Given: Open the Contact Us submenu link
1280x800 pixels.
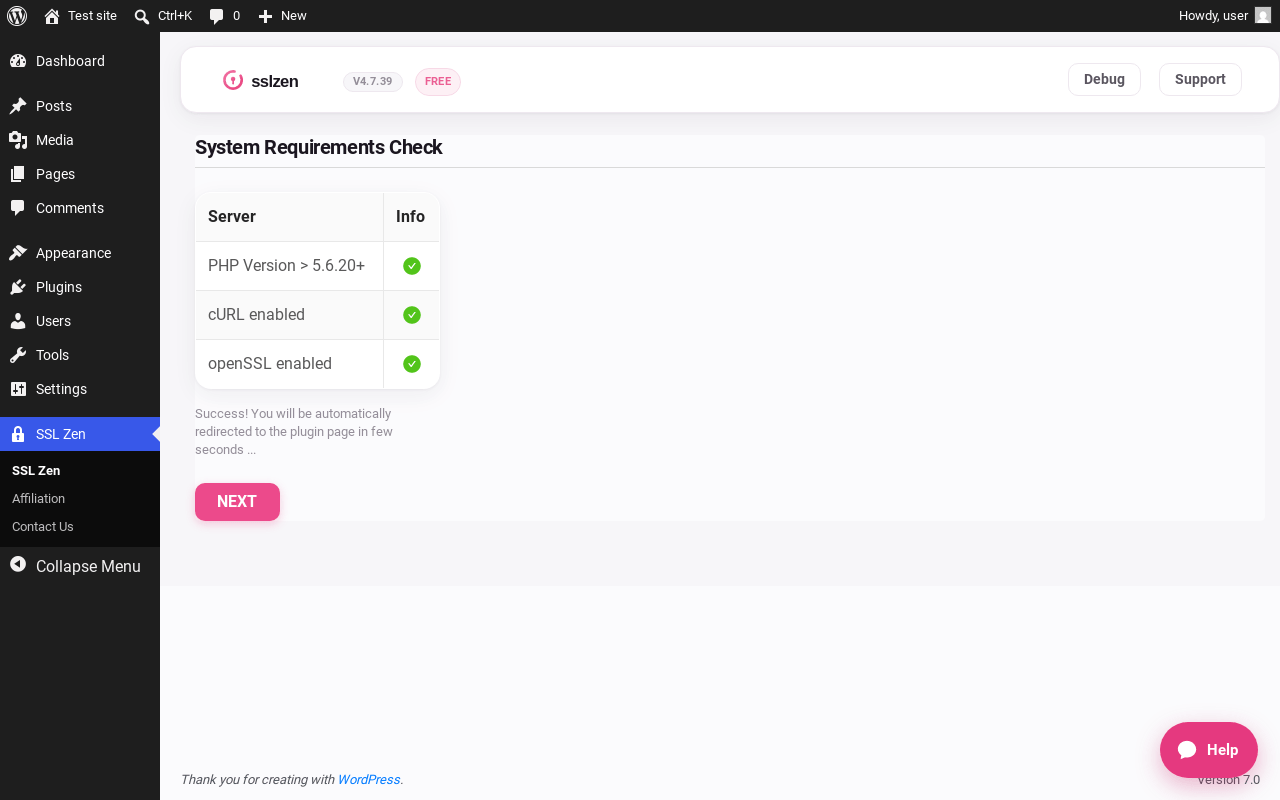Looking at the screenshot, I should (80, 526).
